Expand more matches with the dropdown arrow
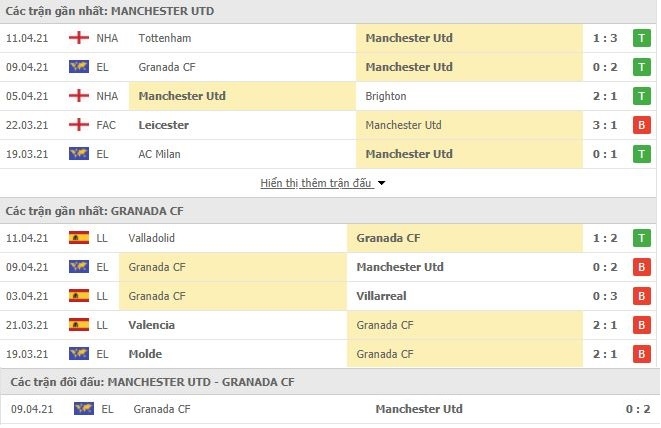 point(382,183)
